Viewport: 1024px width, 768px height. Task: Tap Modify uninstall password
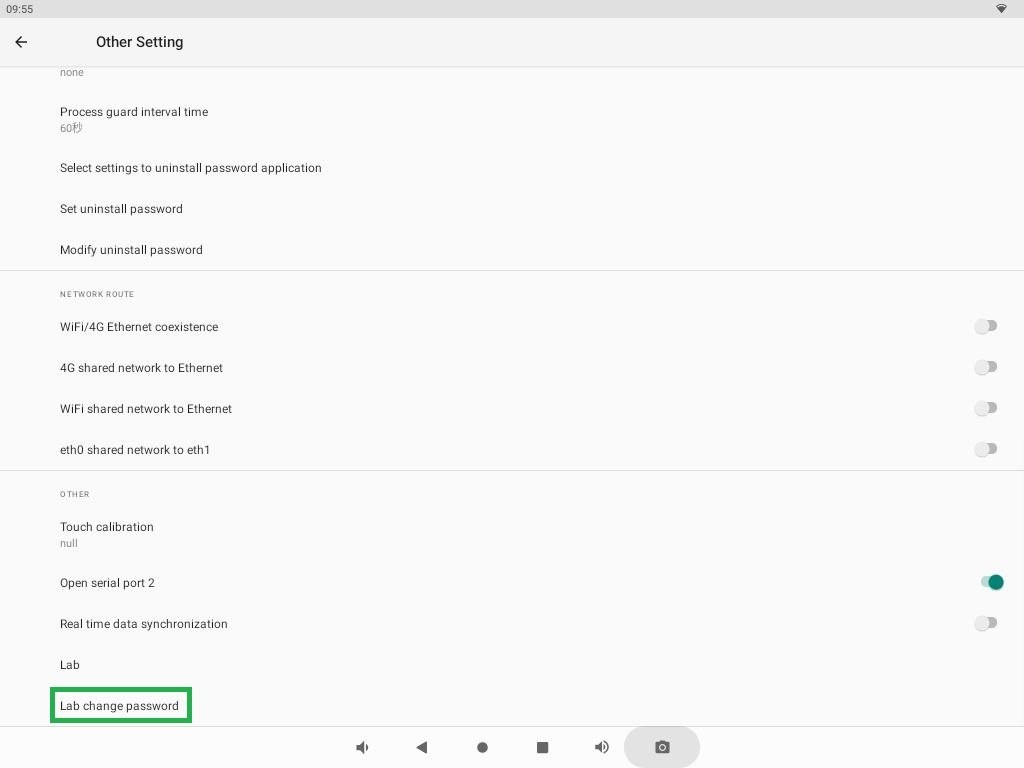pos(131,250)
